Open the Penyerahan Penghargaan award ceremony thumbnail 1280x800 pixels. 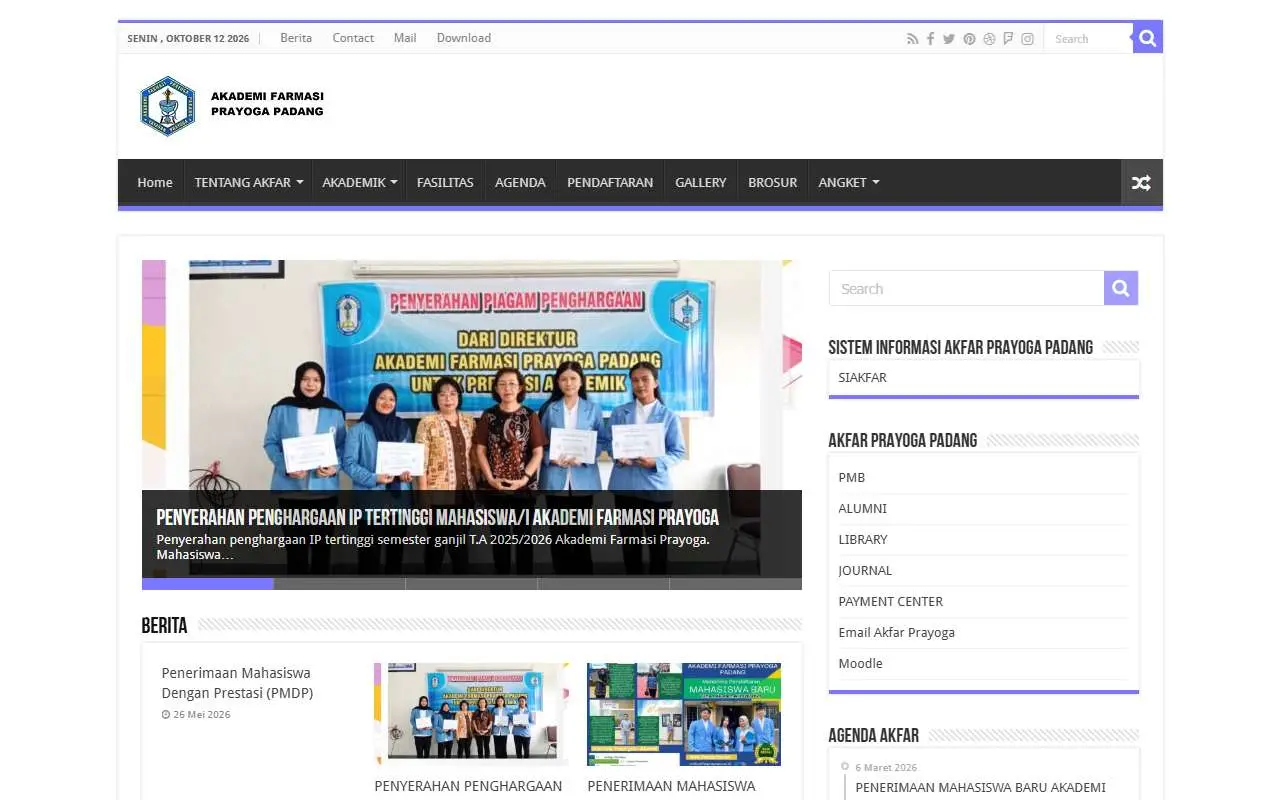click(472, 714)
